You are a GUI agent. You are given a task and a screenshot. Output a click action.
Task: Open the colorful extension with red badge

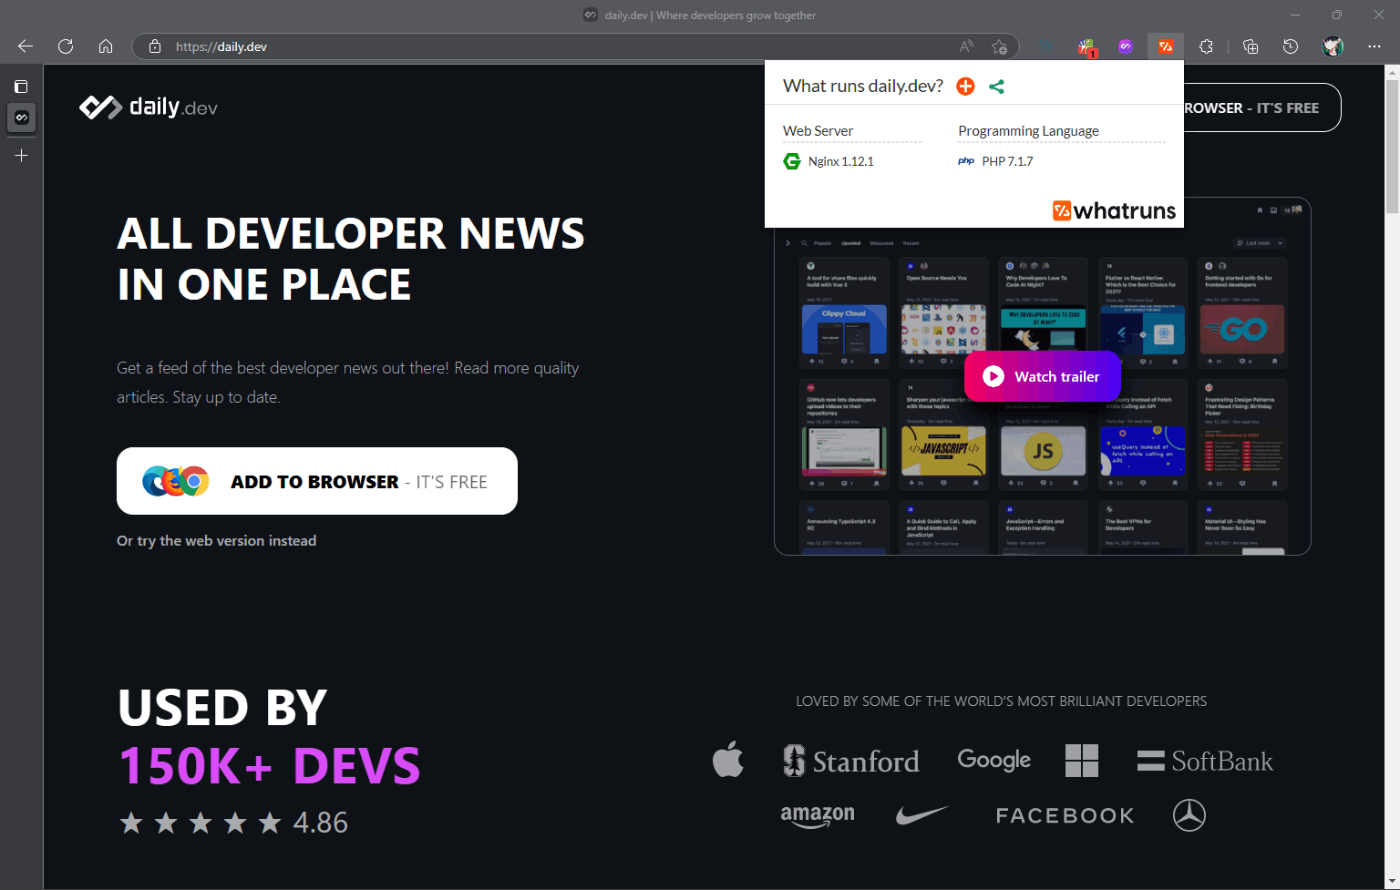(1087, 46)
